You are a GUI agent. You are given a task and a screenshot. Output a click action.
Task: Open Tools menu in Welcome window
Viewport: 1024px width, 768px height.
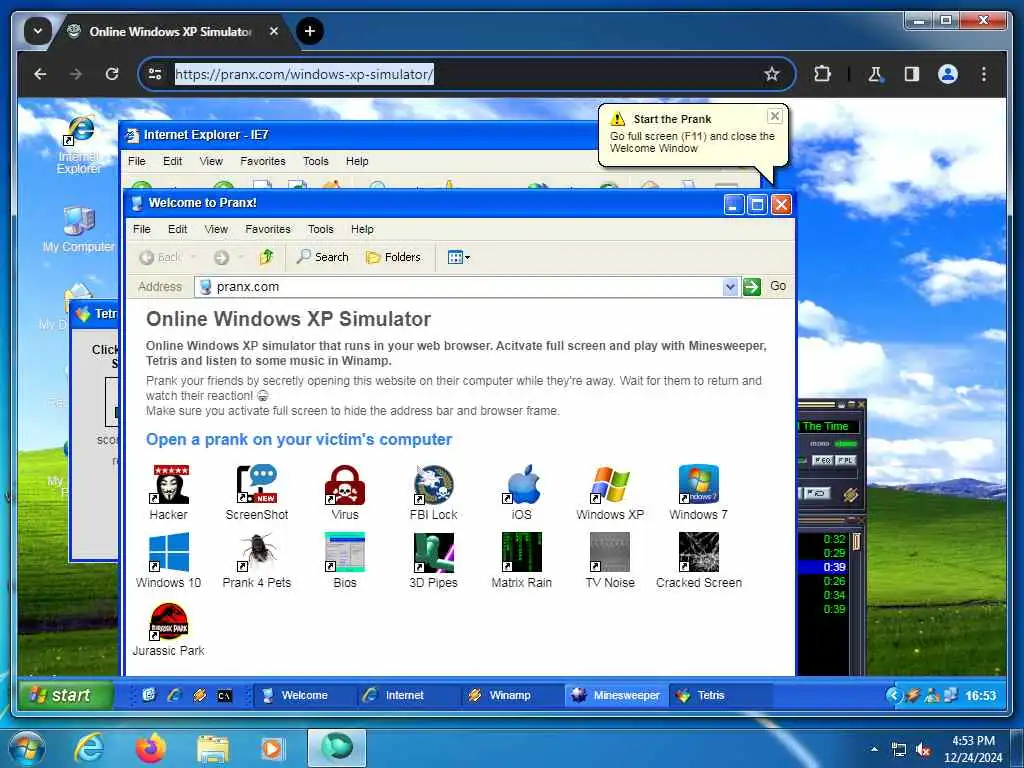321,229
